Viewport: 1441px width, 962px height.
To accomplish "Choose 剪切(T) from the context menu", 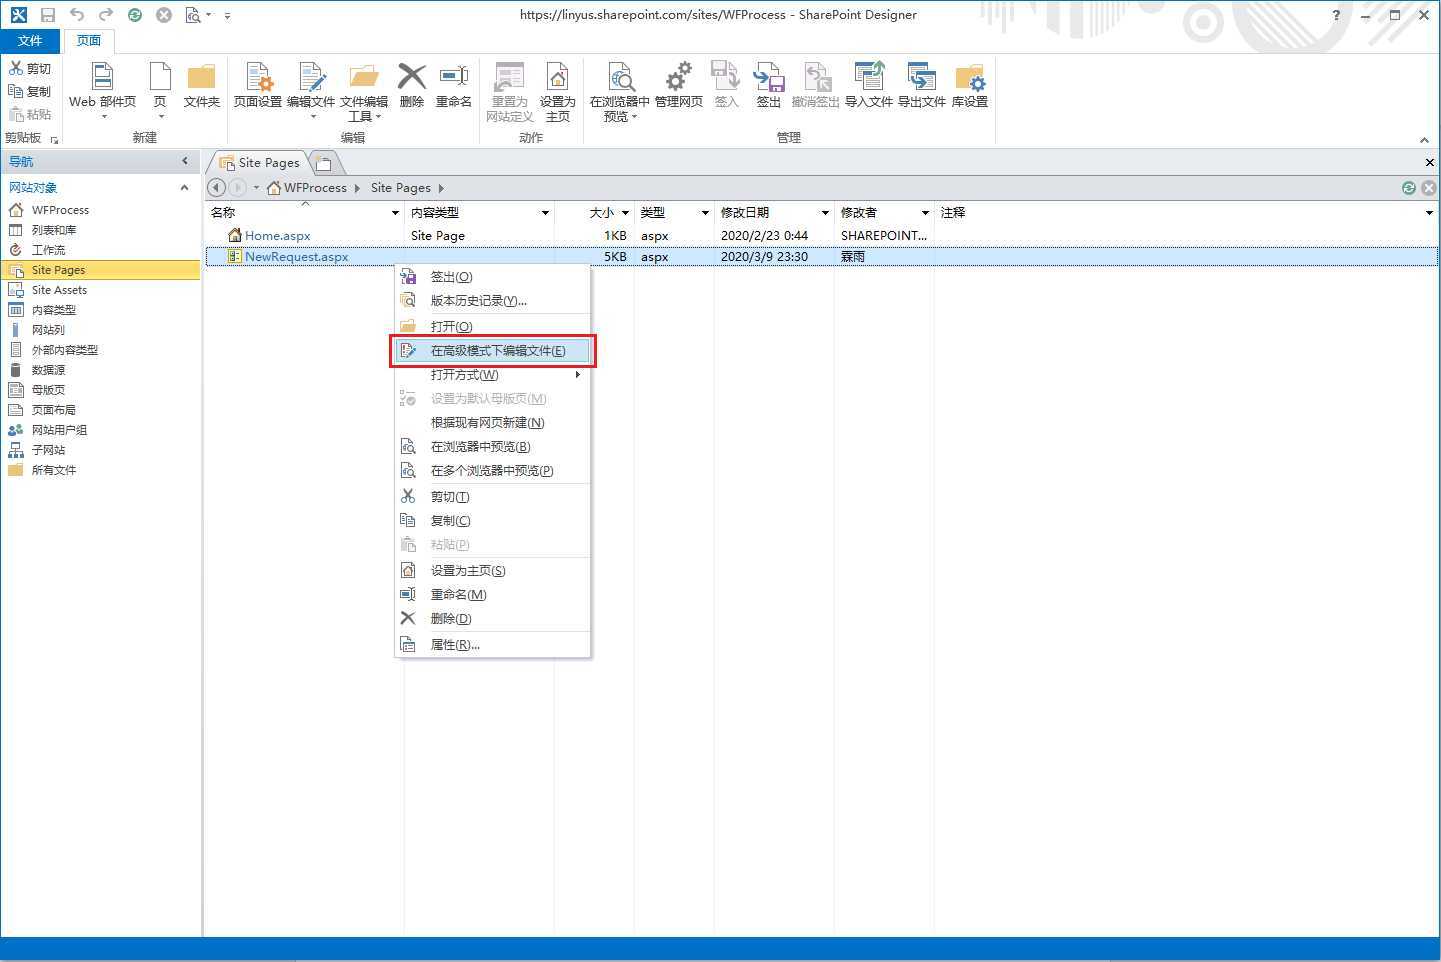I will 492,497.
